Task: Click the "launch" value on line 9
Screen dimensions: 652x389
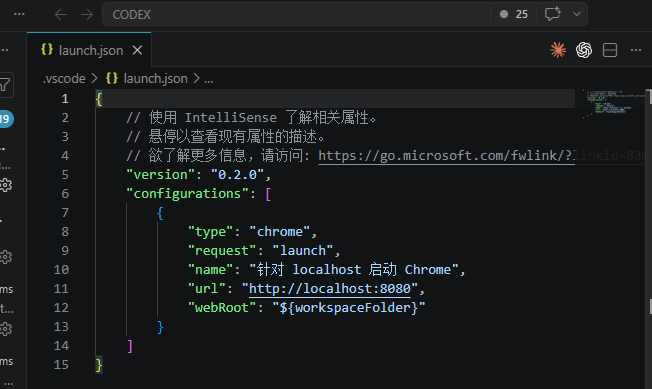Action: (x=303, y=251)
